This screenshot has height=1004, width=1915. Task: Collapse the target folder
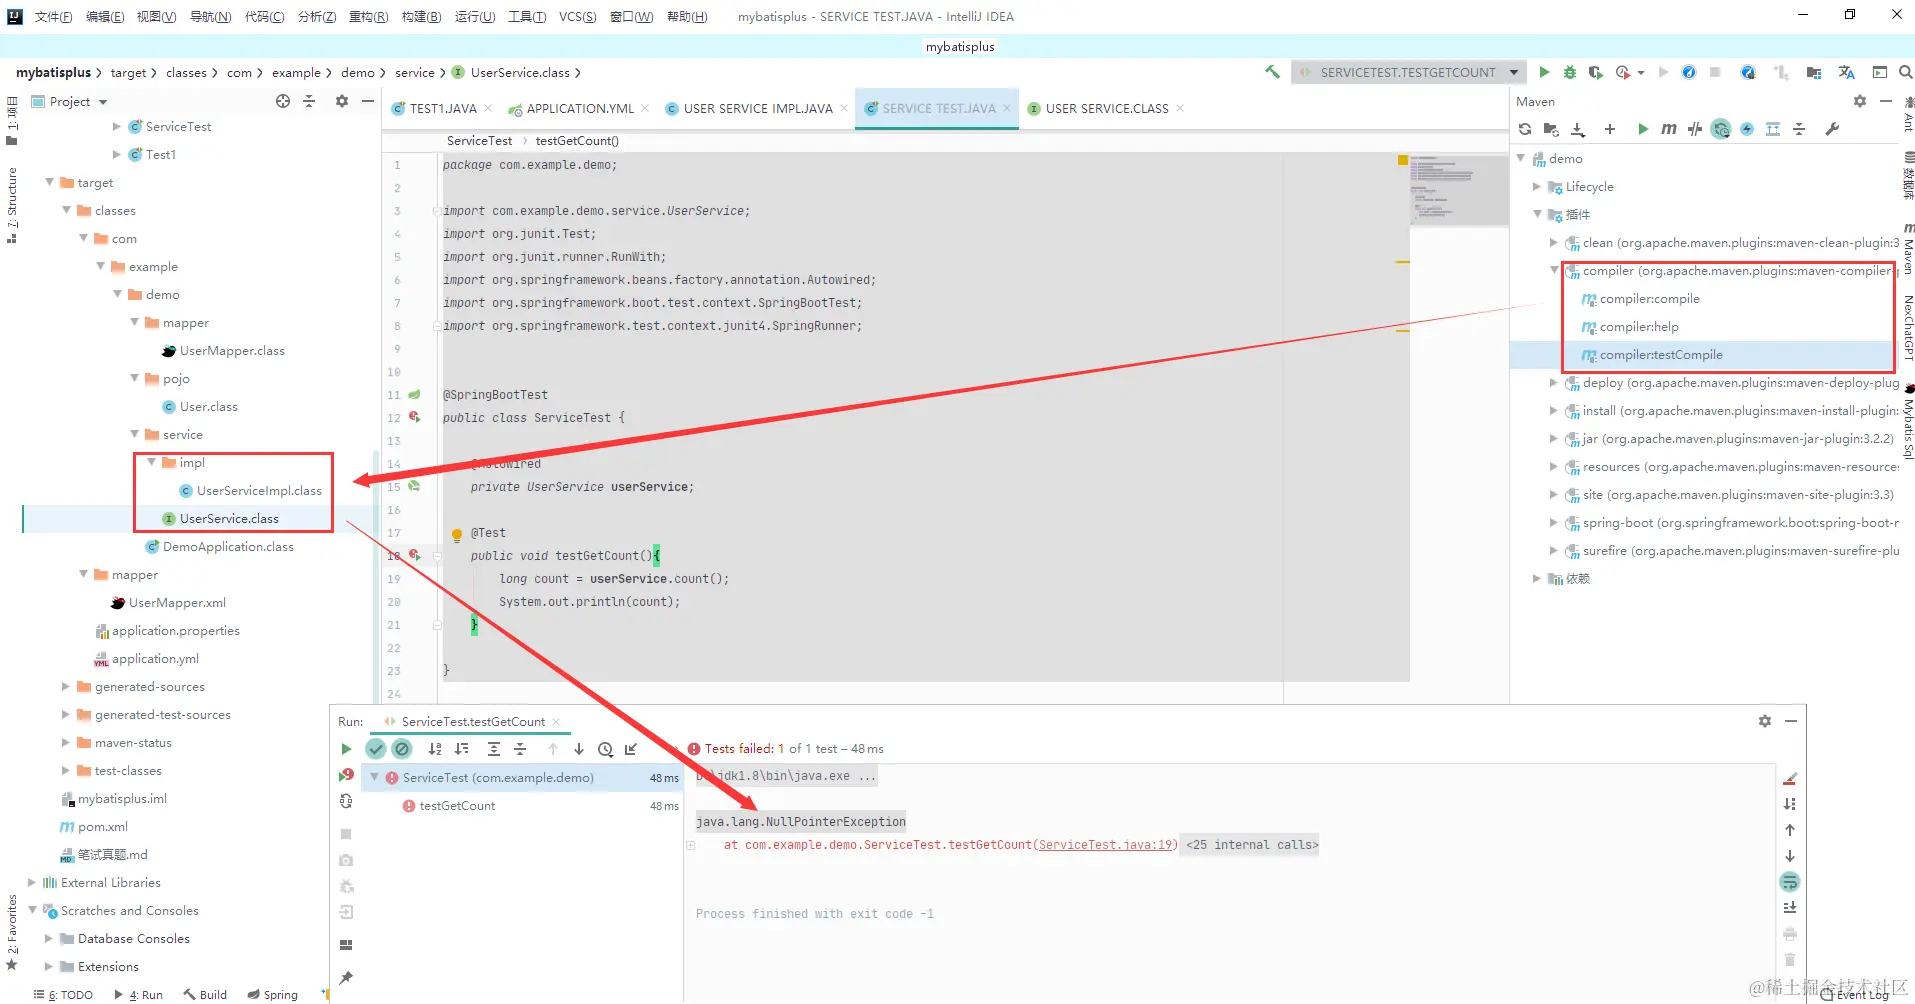tap(50, 182)
